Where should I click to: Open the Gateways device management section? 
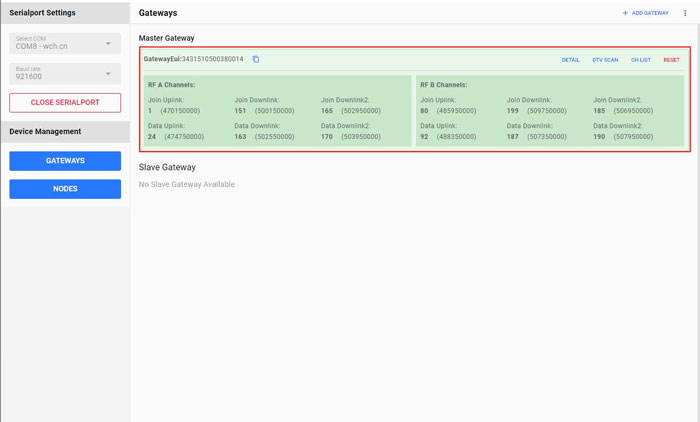(65, 161)
